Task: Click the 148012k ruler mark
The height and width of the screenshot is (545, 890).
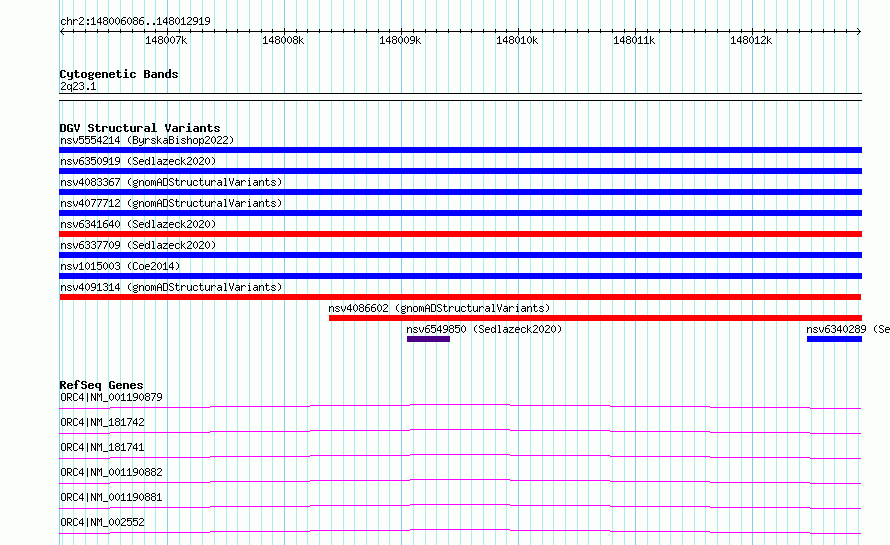Action: point(751,40)
